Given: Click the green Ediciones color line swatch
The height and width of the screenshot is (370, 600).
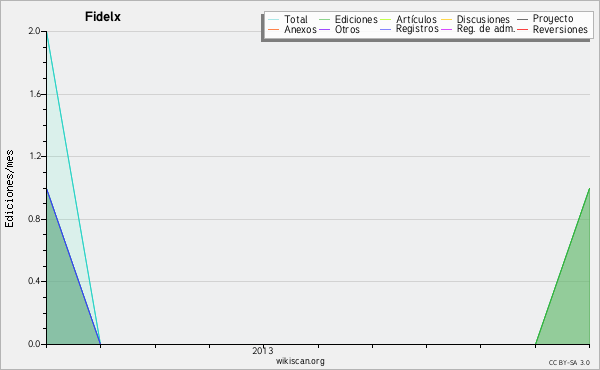Looking at the screenshot, I should [324, 20].
